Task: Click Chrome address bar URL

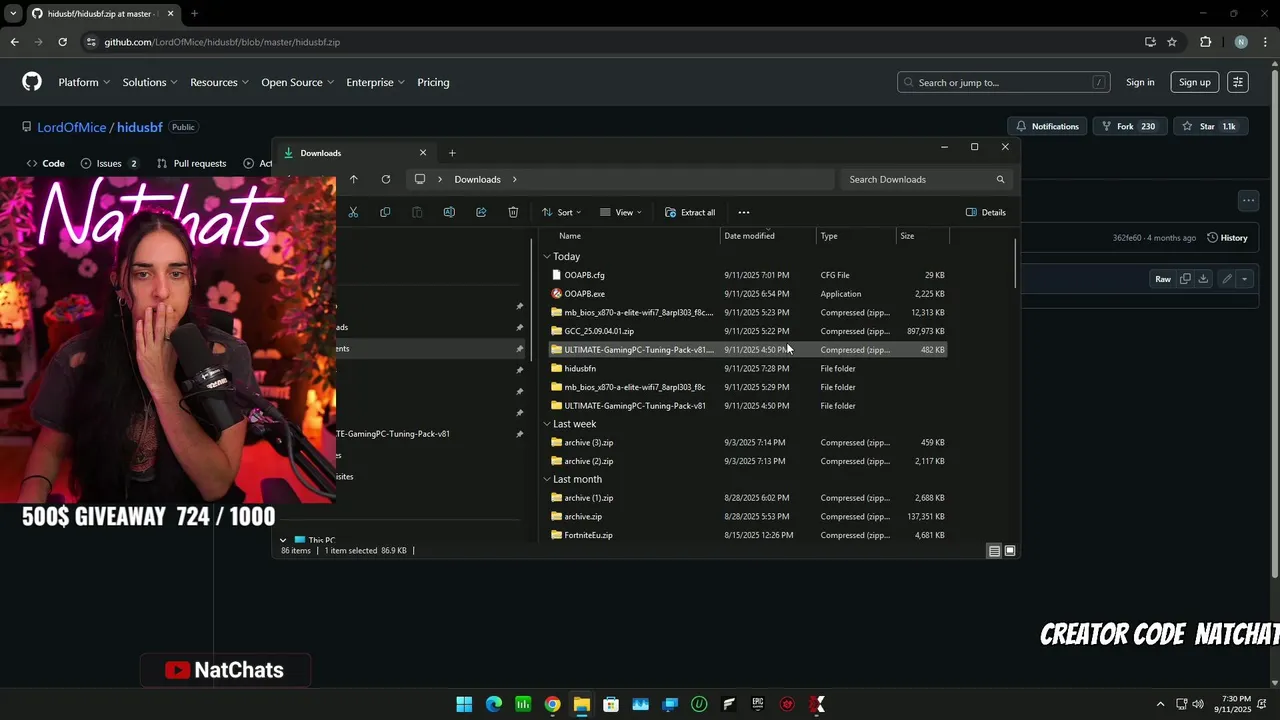Action: (222, 42)
